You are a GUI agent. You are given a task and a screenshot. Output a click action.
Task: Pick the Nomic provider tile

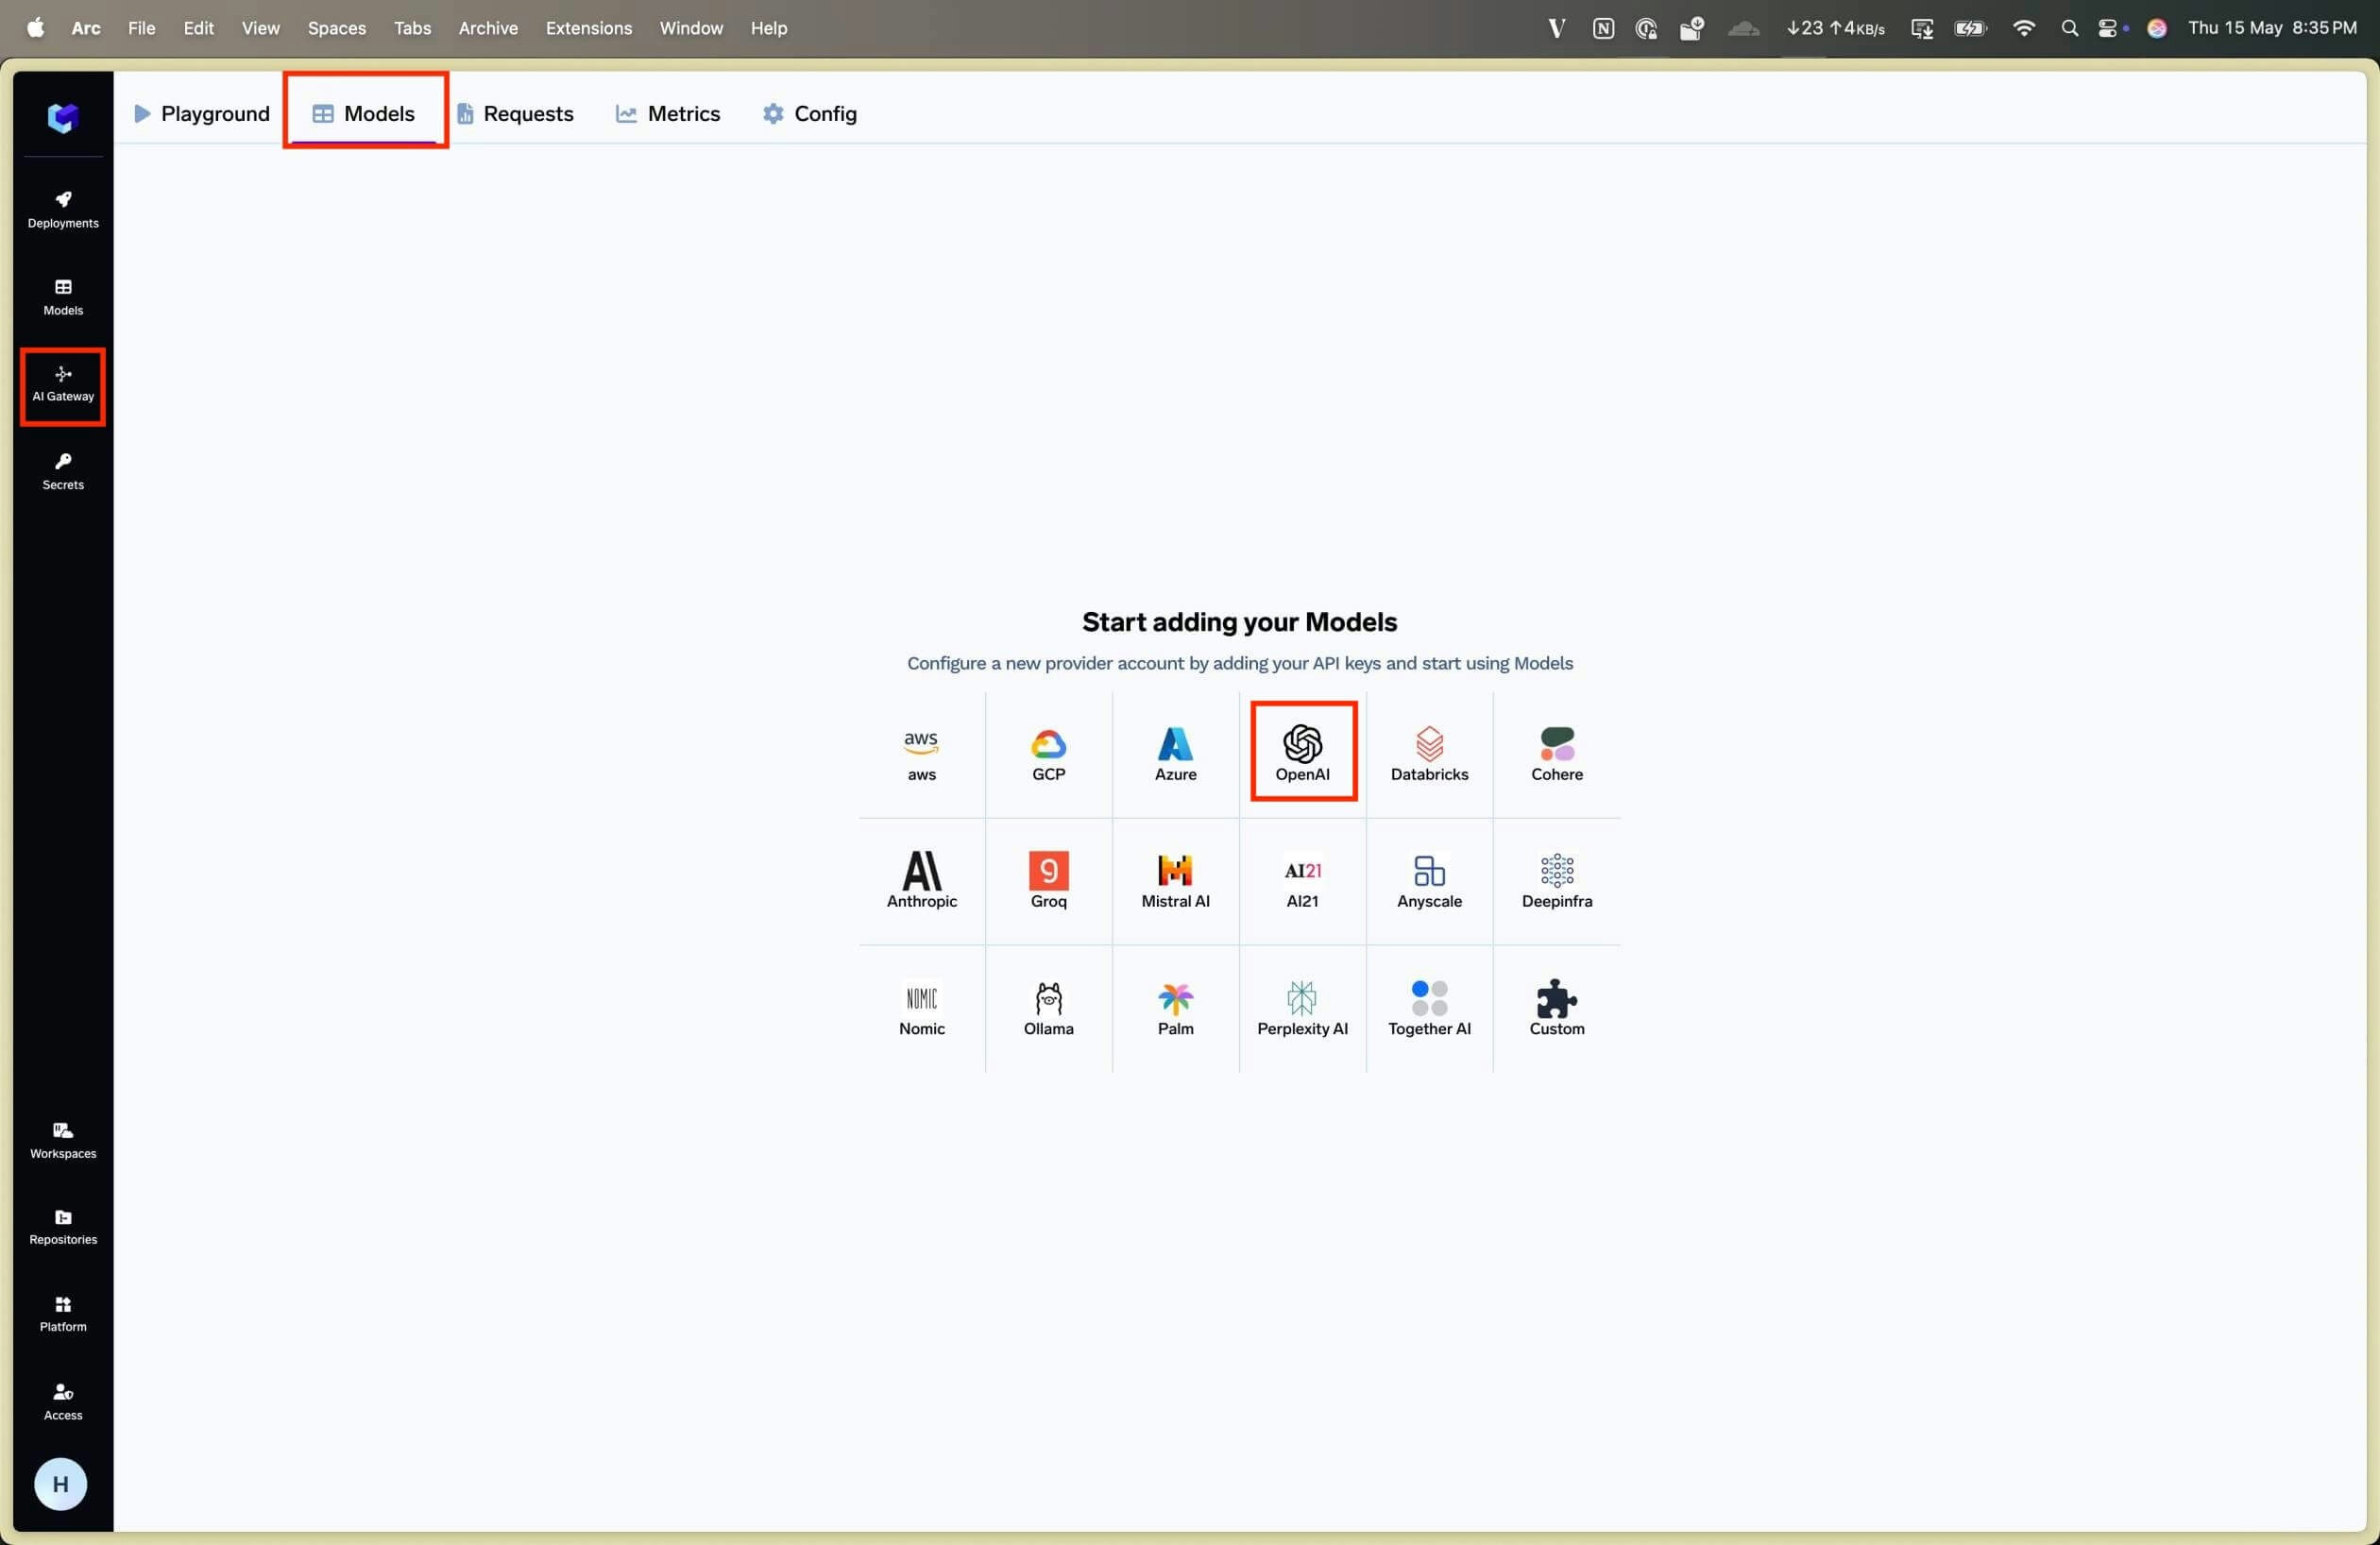921,1008
